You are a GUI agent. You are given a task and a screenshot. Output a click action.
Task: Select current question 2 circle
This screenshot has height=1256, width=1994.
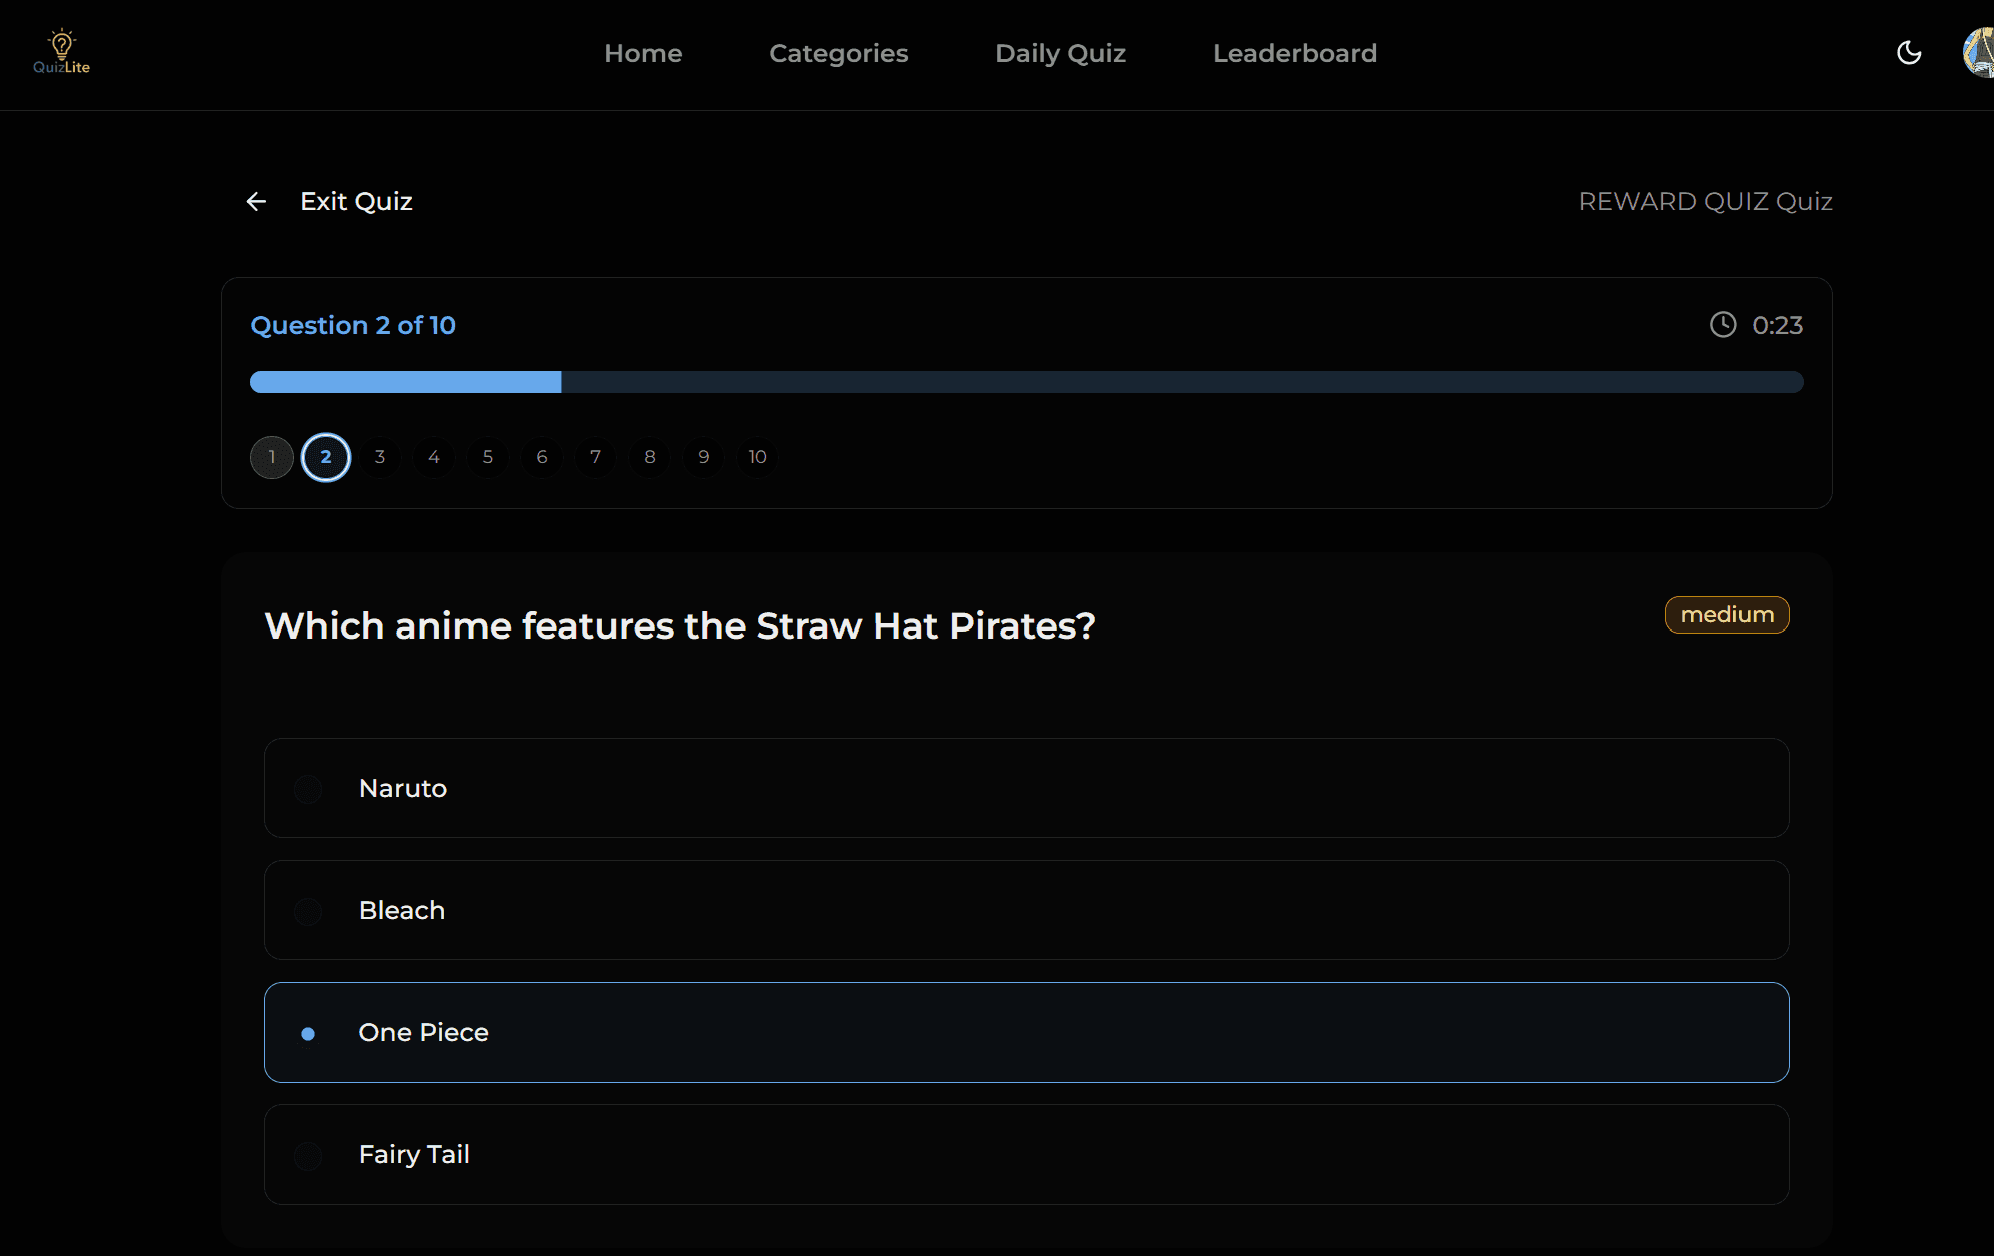pos(326,457)
